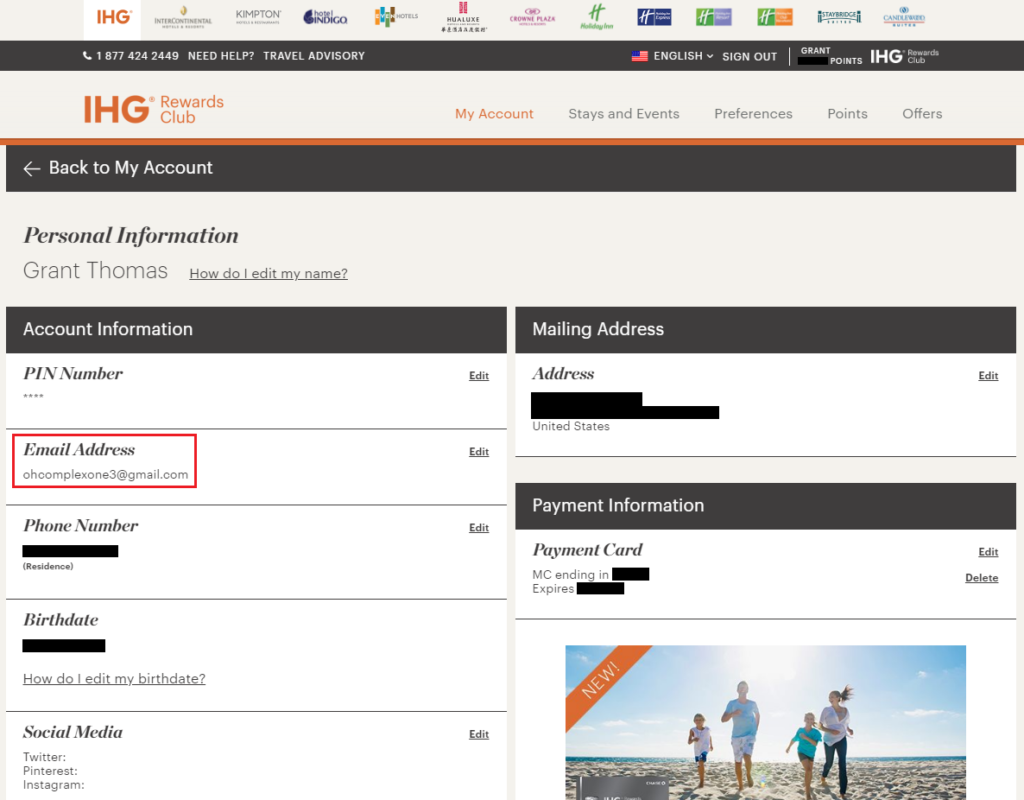Select the Crowne Plaza brand icon
The image size is (1024, 800).
point(533,17)
